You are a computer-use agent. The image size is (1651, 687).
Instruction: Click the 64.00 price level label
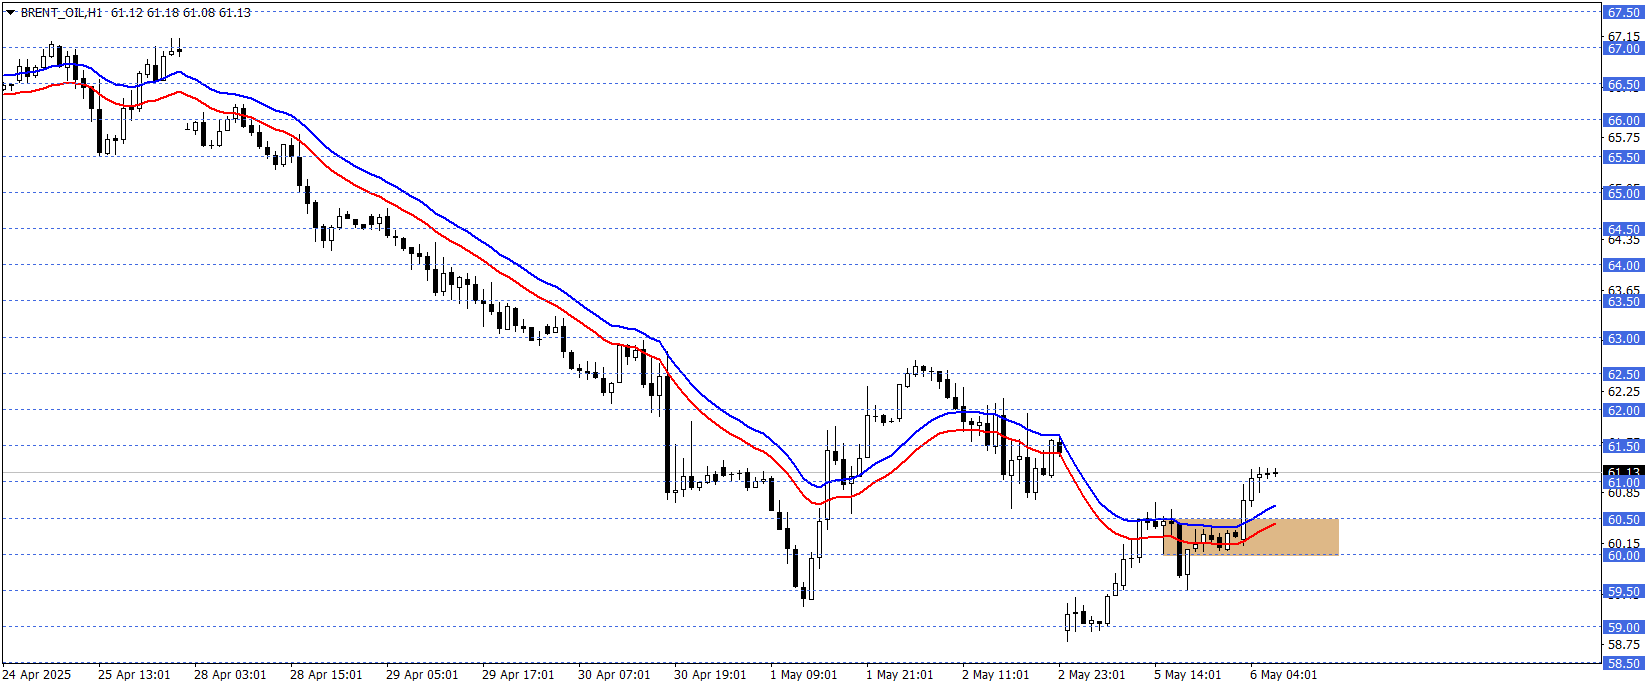pos(1625,265)
